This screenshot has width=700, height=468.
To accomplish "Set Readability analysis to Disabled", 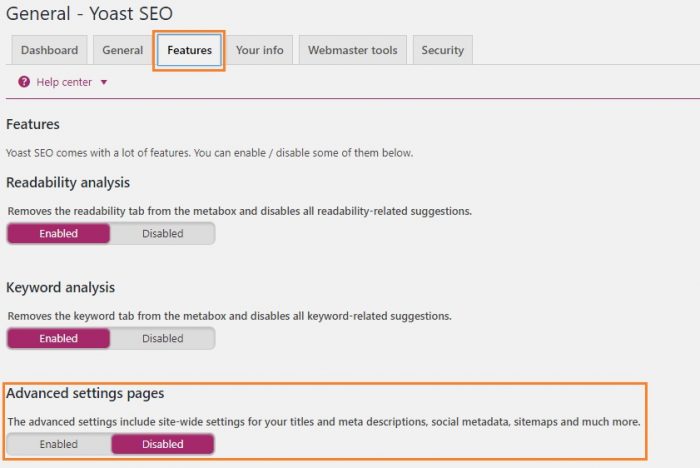I will (x=162, y=234).
